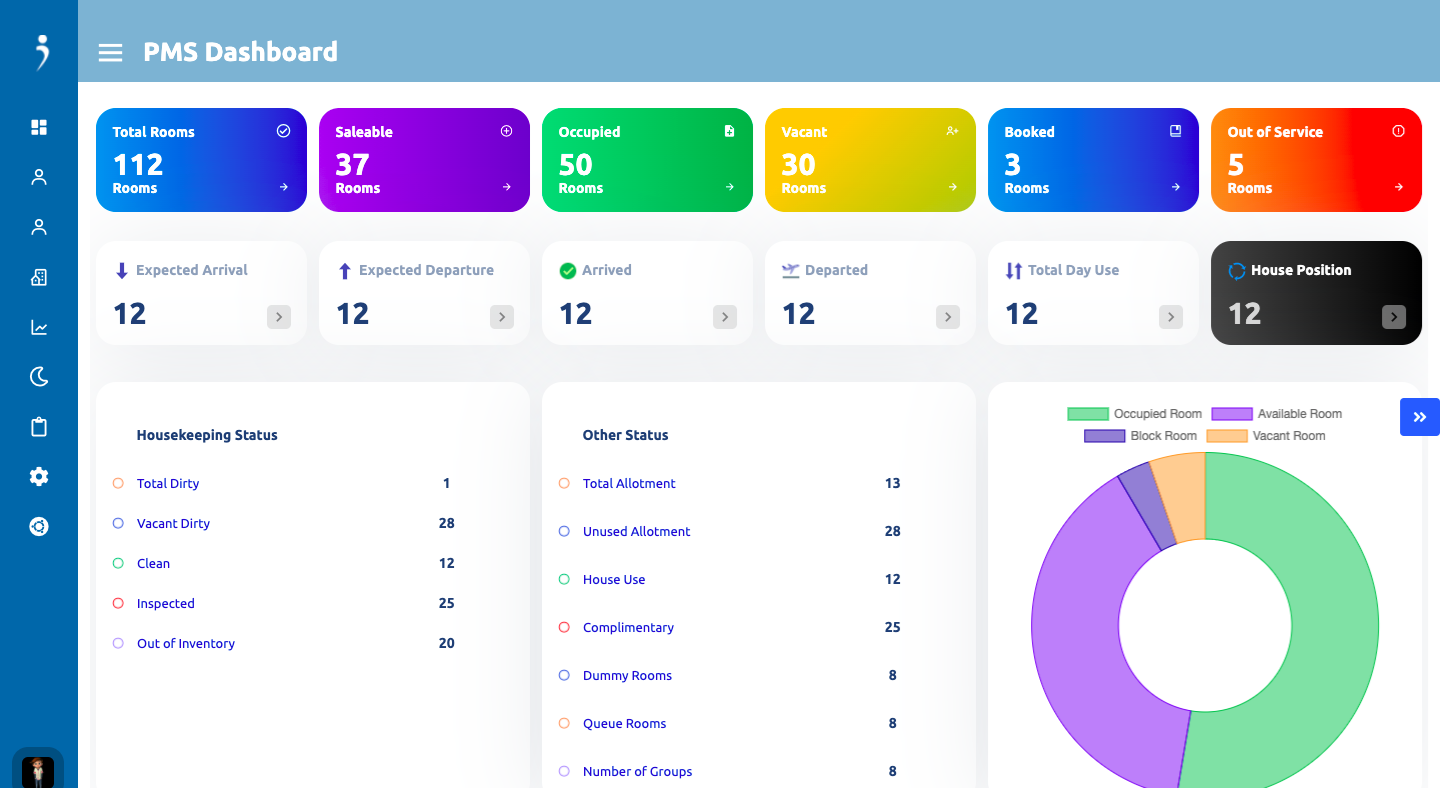
Task: Expand the Expected Arrival chevron button
Action: [279, 317]
